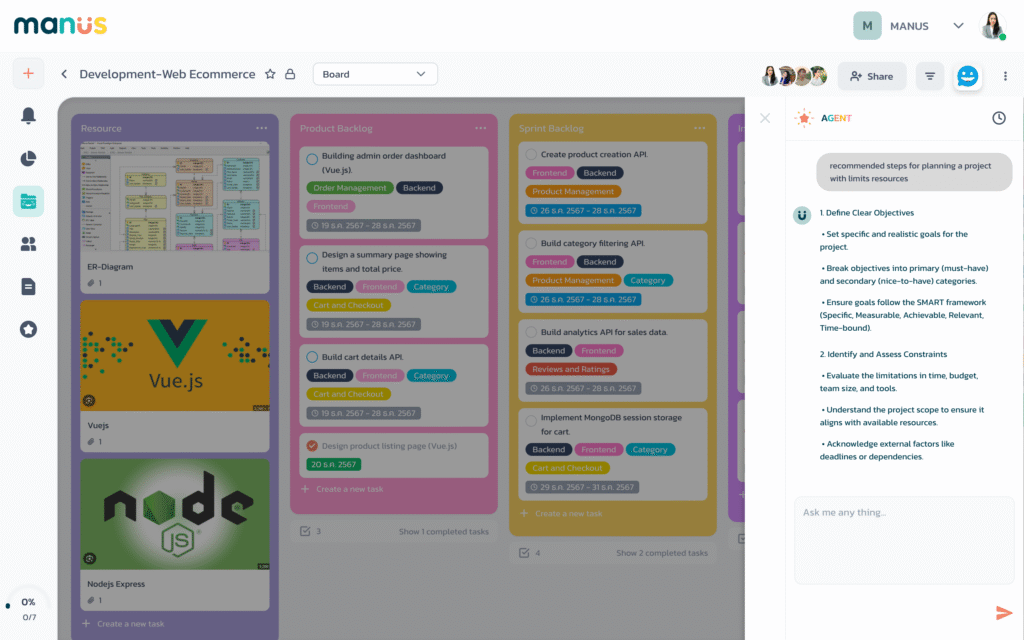
Task: Open the Board view dropdown
Action: (x=375, y=74)
